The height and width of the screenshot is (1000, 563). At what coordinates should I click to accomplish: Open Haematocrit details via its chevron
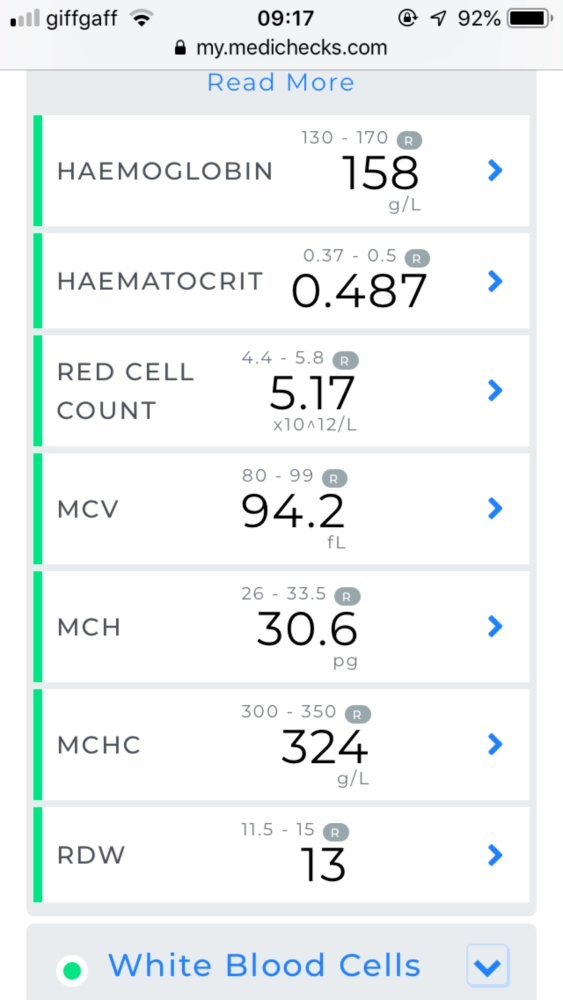coord(495,281)
